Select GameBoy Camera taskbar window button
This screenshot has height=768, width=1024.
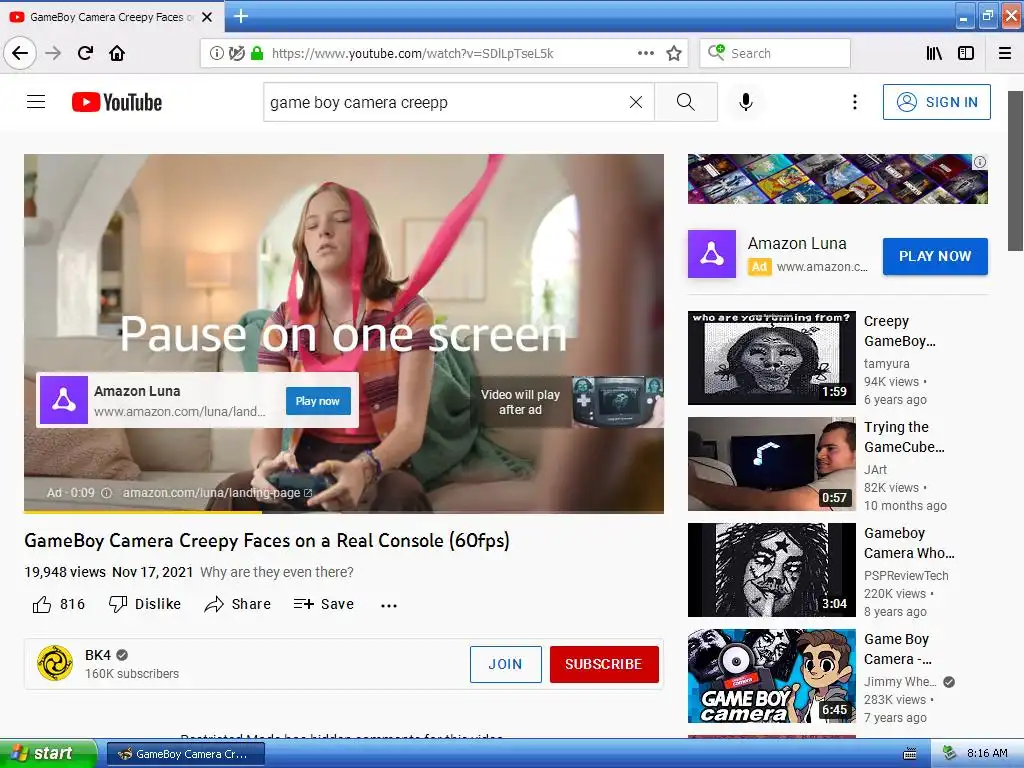(x=185, y=754)
